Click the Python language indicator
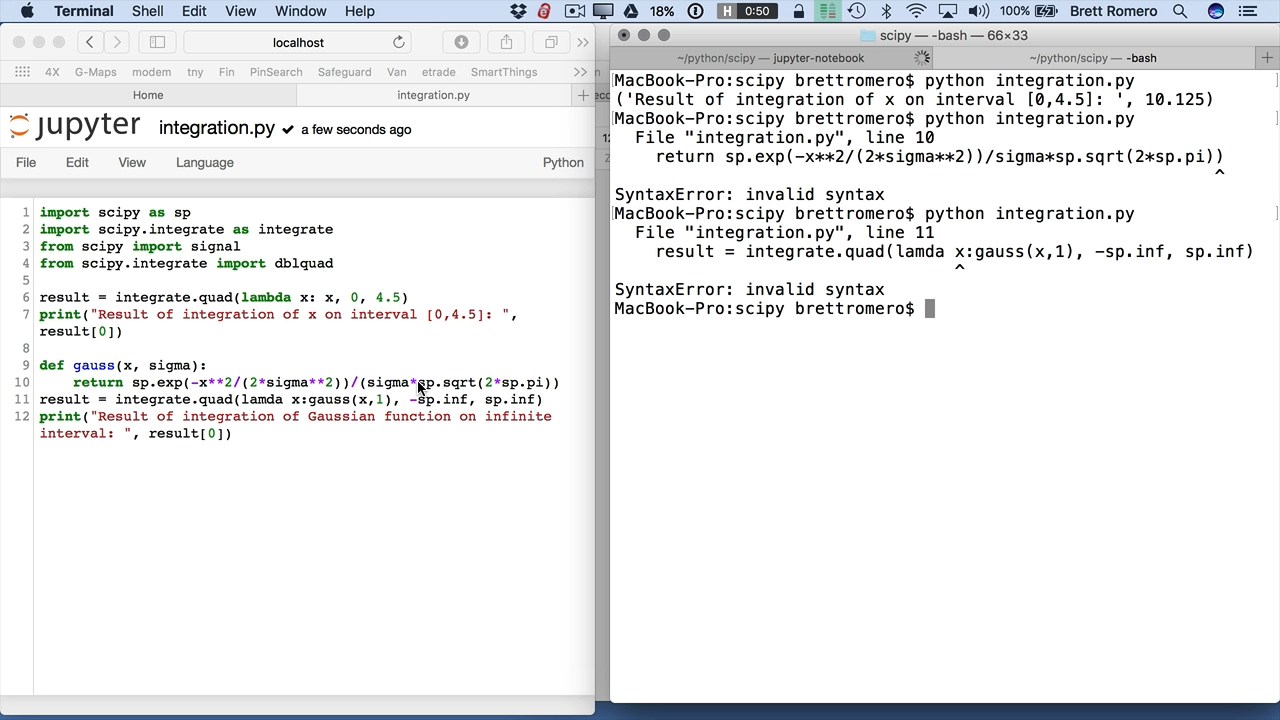Viewport: 1280px width, 720px height. pyautogui.click(x=563, y=162)
